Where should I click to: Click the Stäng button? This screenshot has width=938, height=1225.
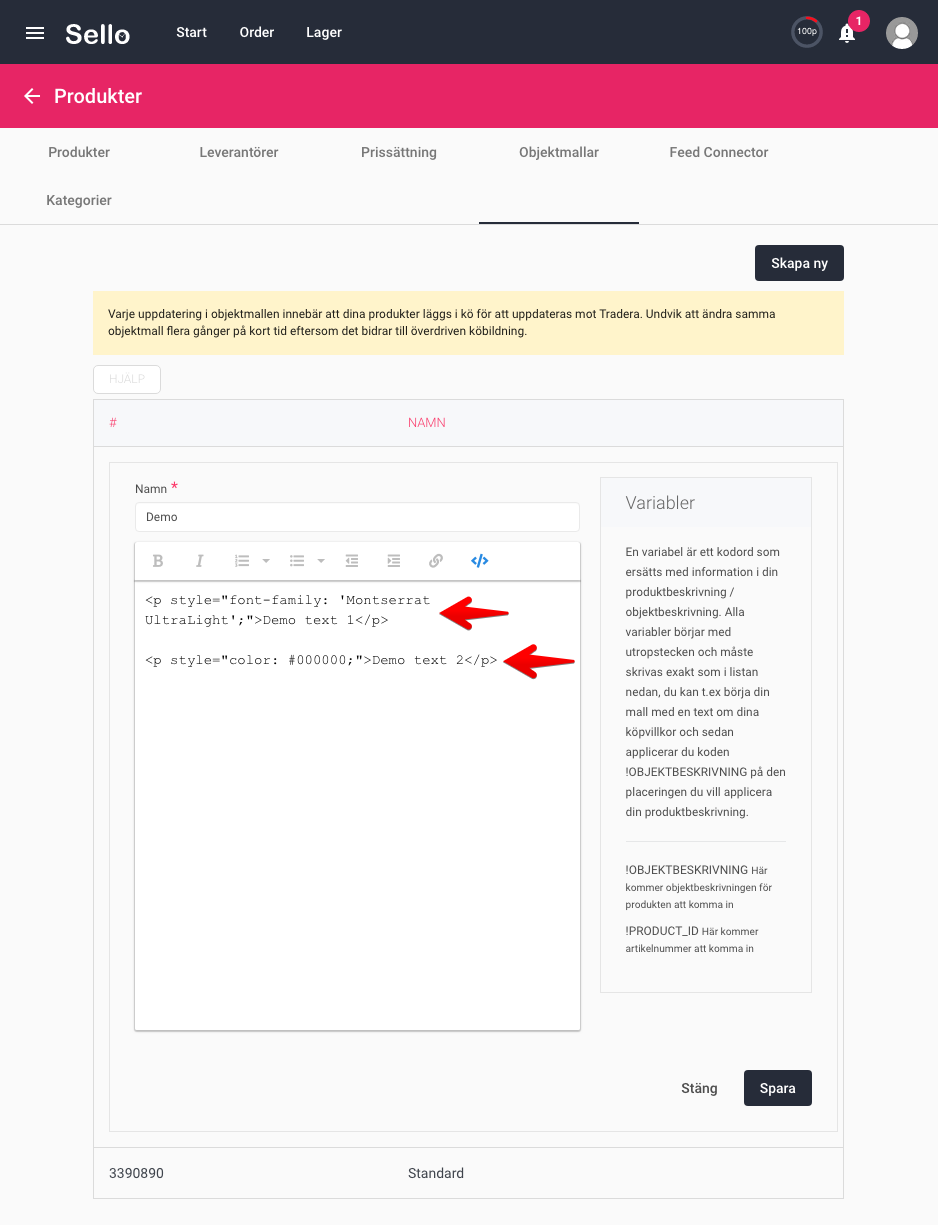[x=699, y=1088]
